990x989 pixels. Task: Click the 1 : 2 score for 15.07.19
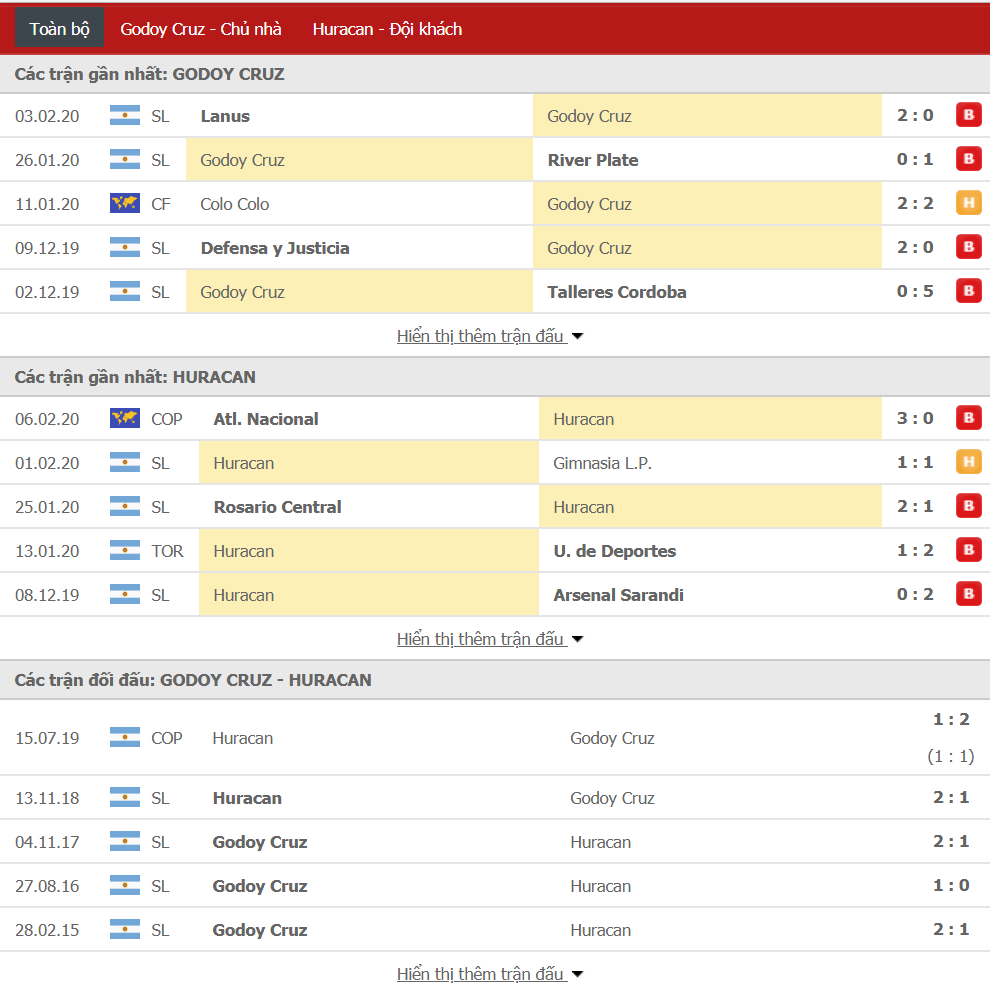click(x=951, y=719)
